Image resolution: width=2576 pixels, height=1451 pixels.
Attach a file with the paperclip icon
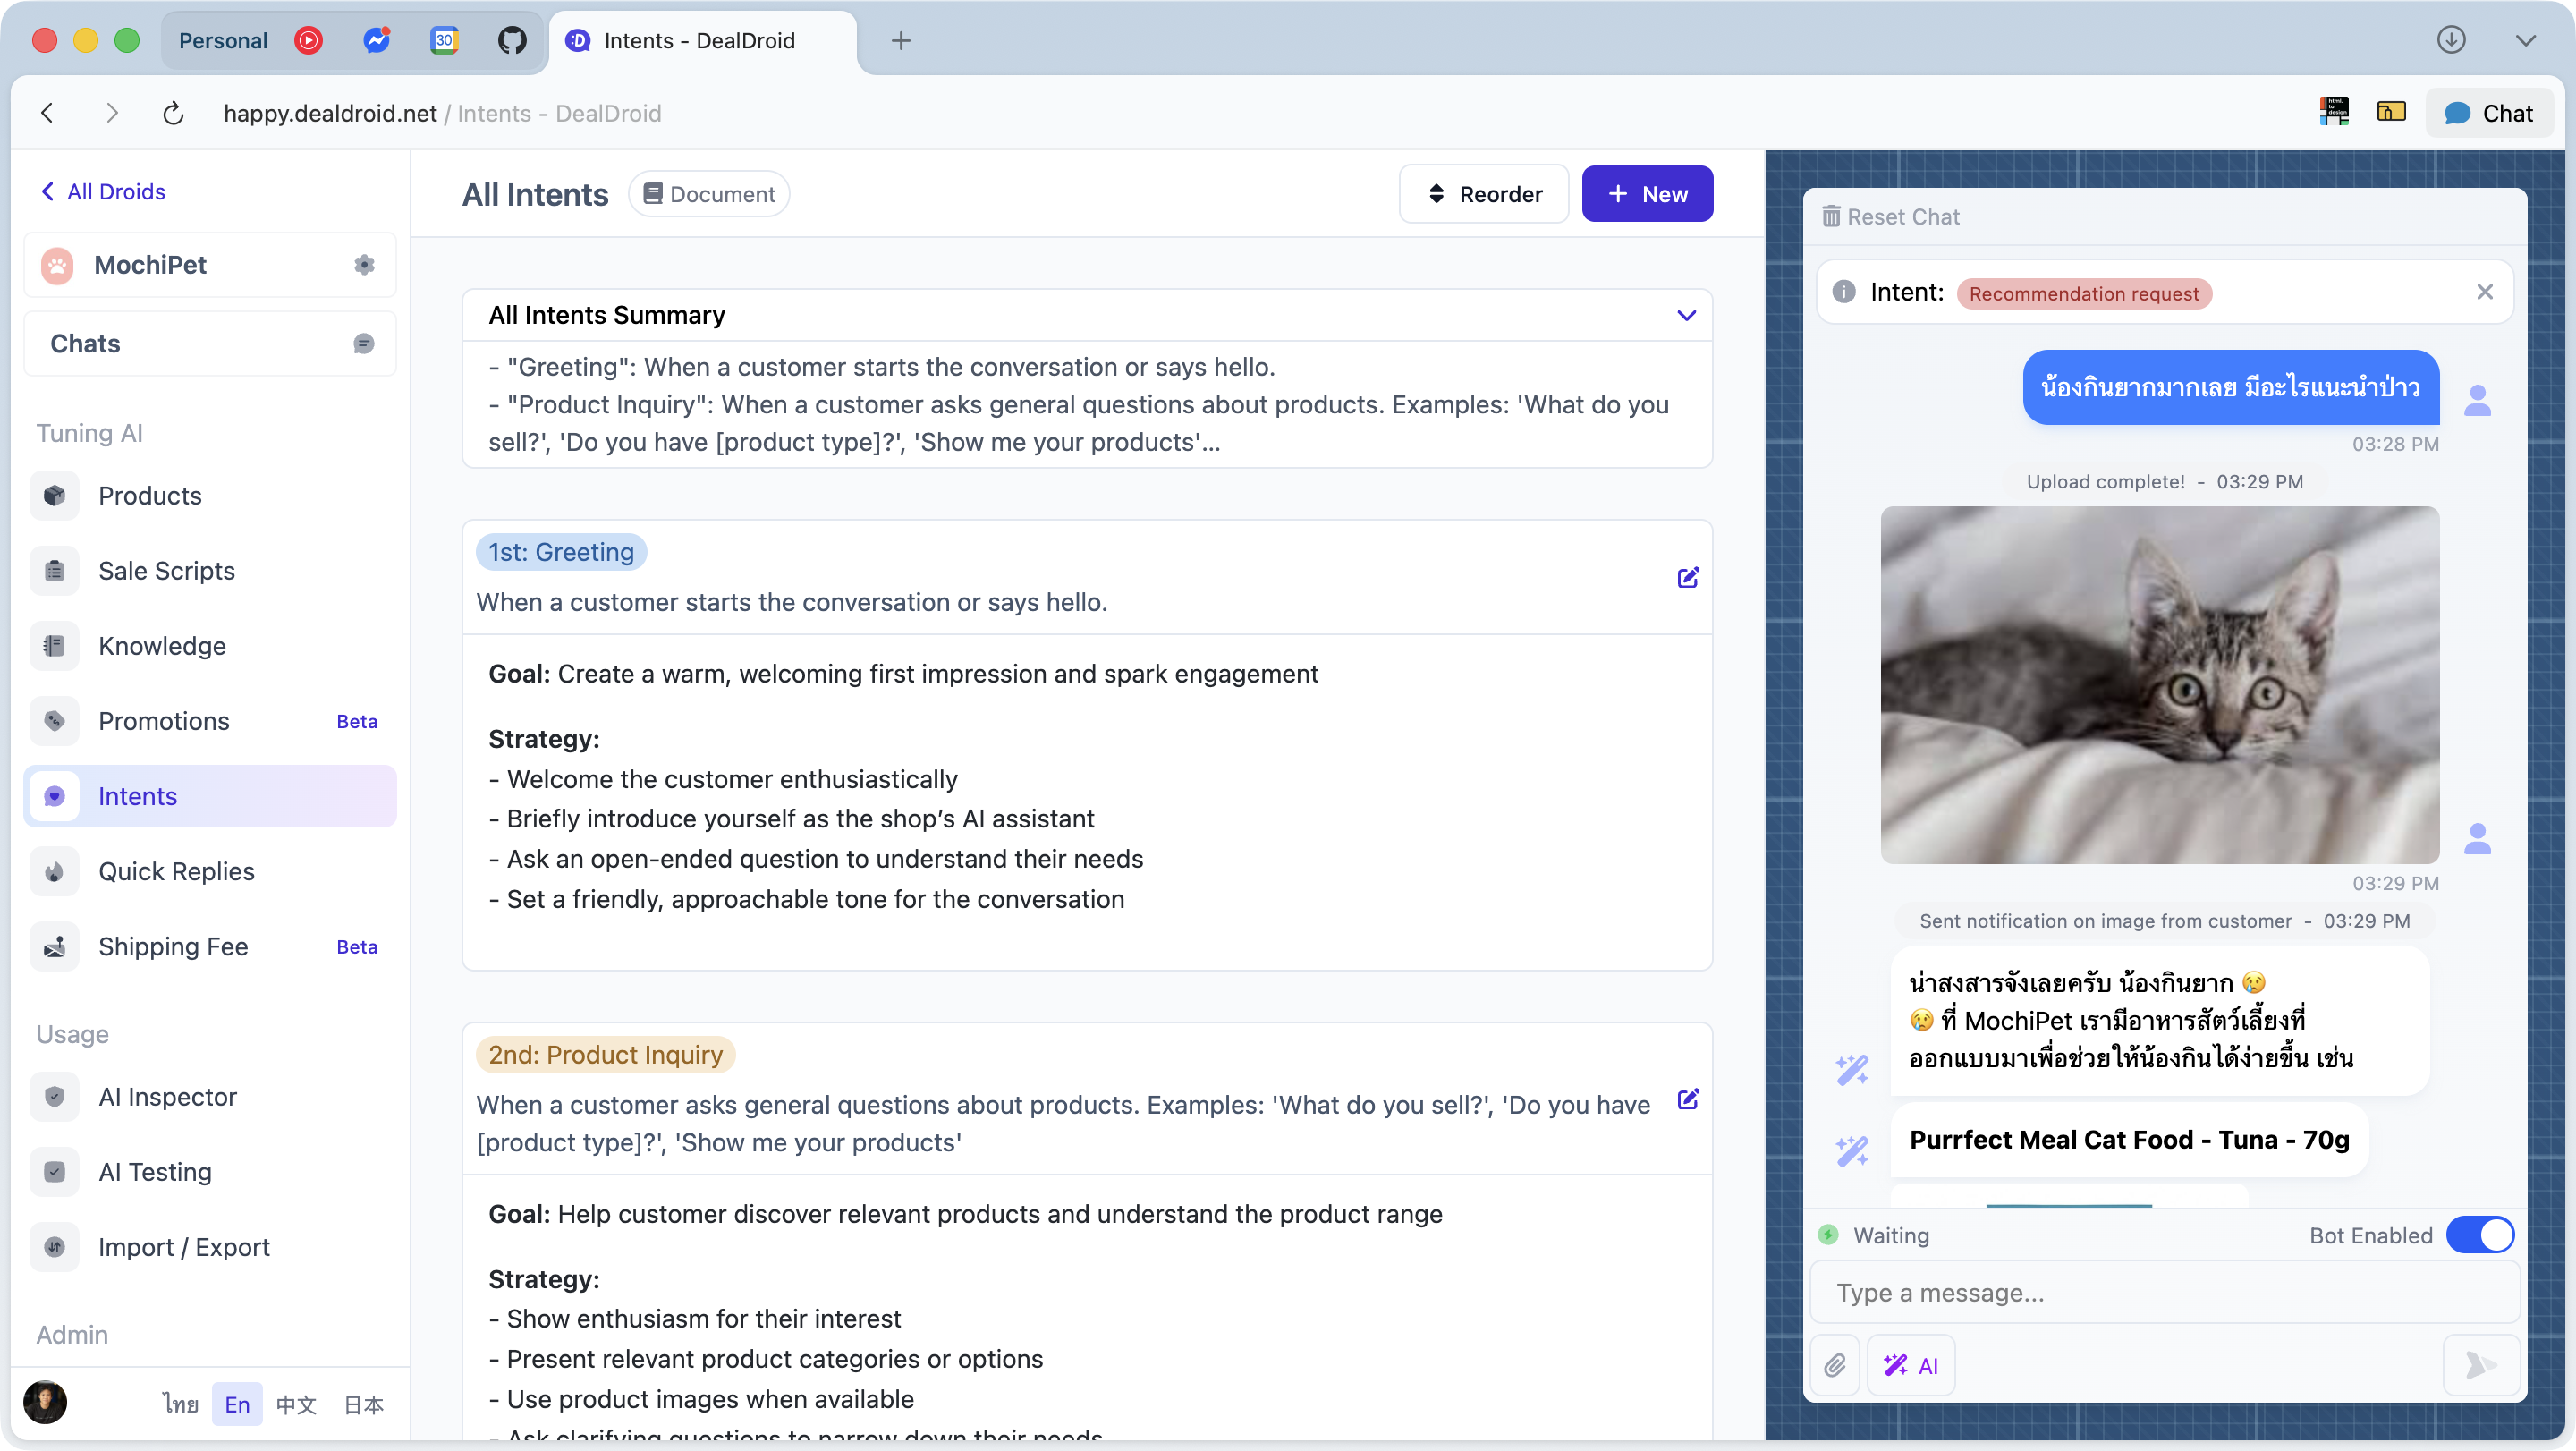point(1836,1364)
